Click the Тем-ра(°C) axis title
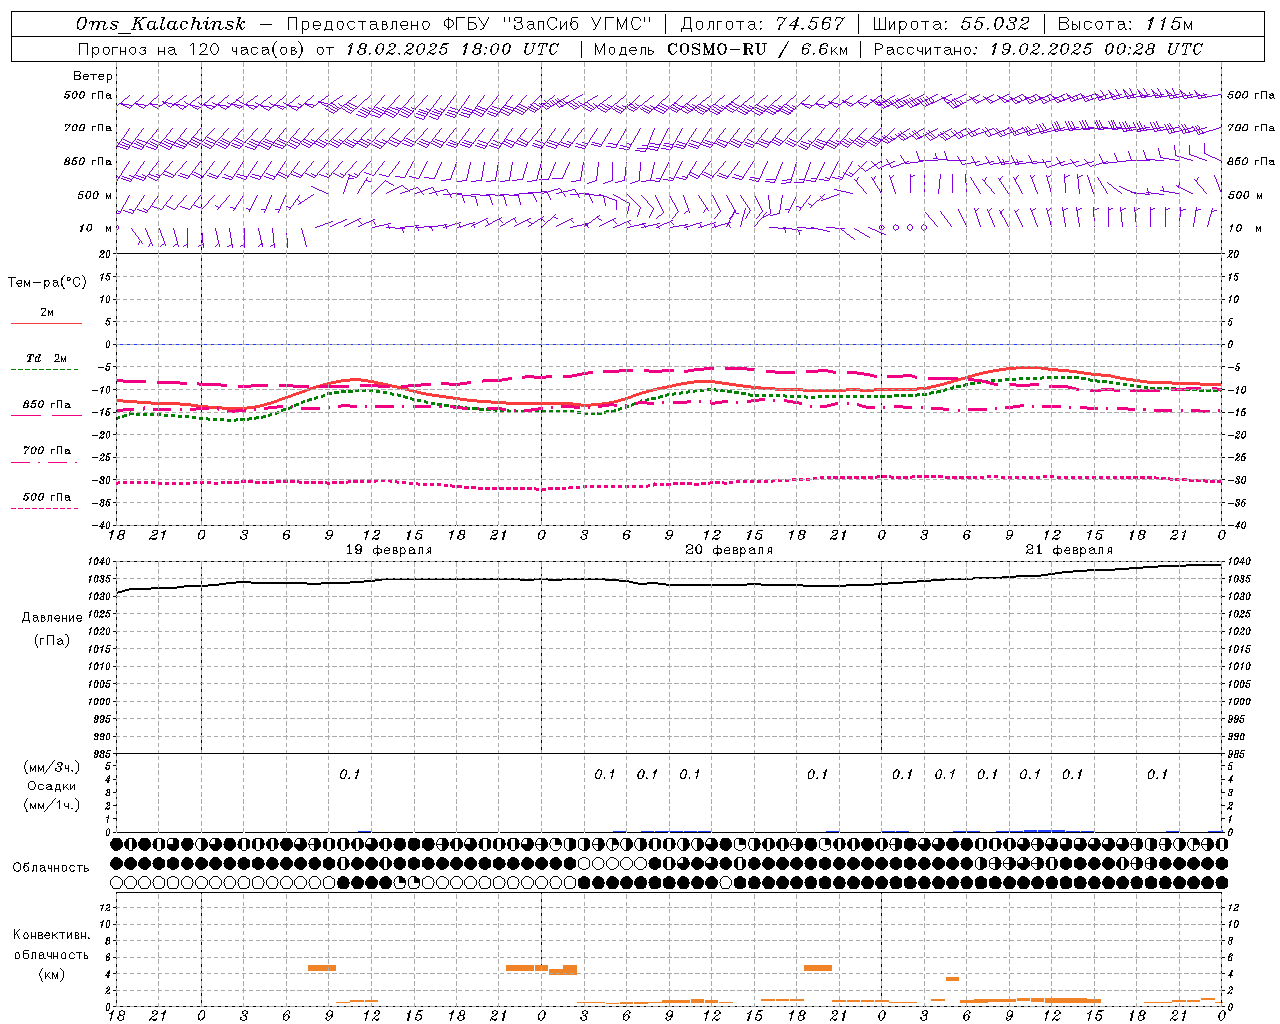 click(x=47, y=283)
